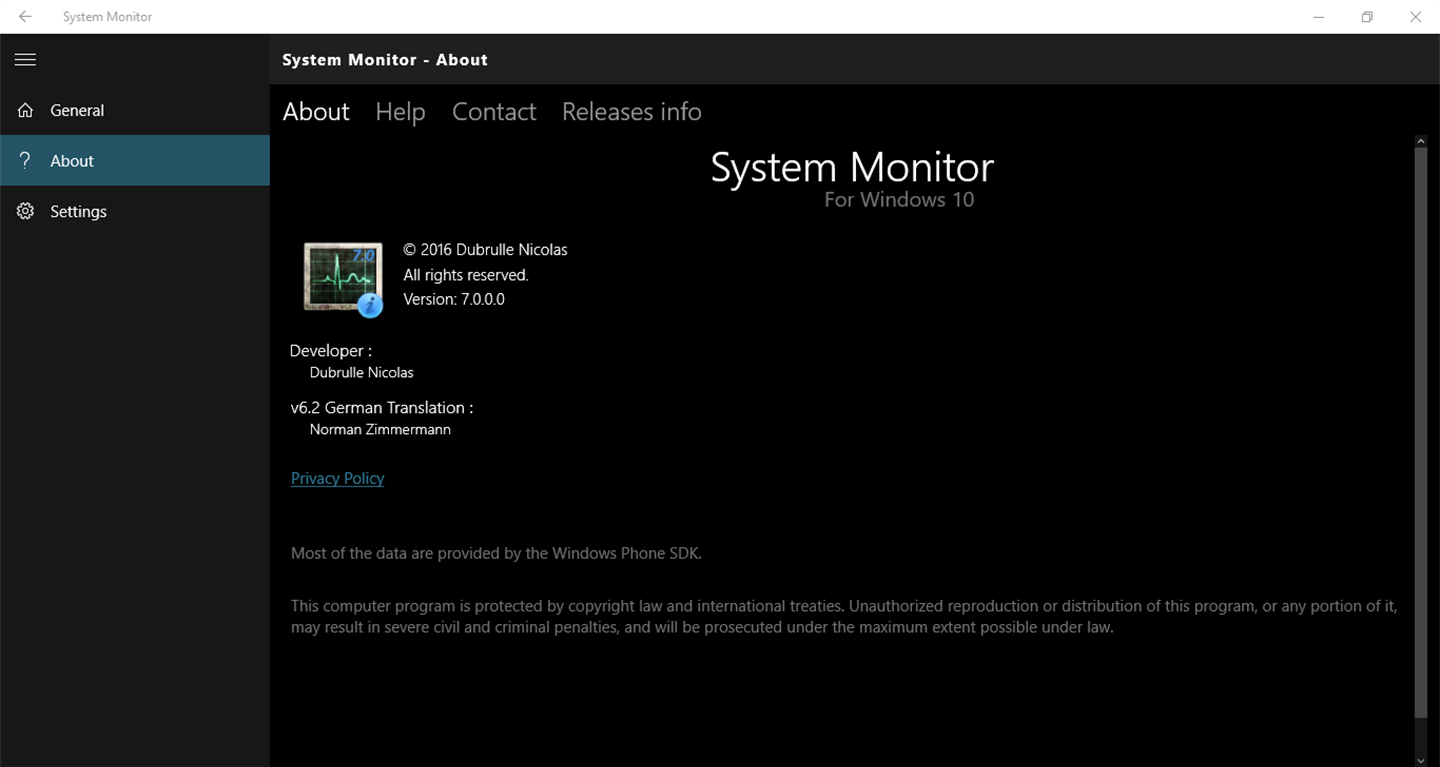Switch to the About tab
1440x767 pixels.
[x=316, y=112]
